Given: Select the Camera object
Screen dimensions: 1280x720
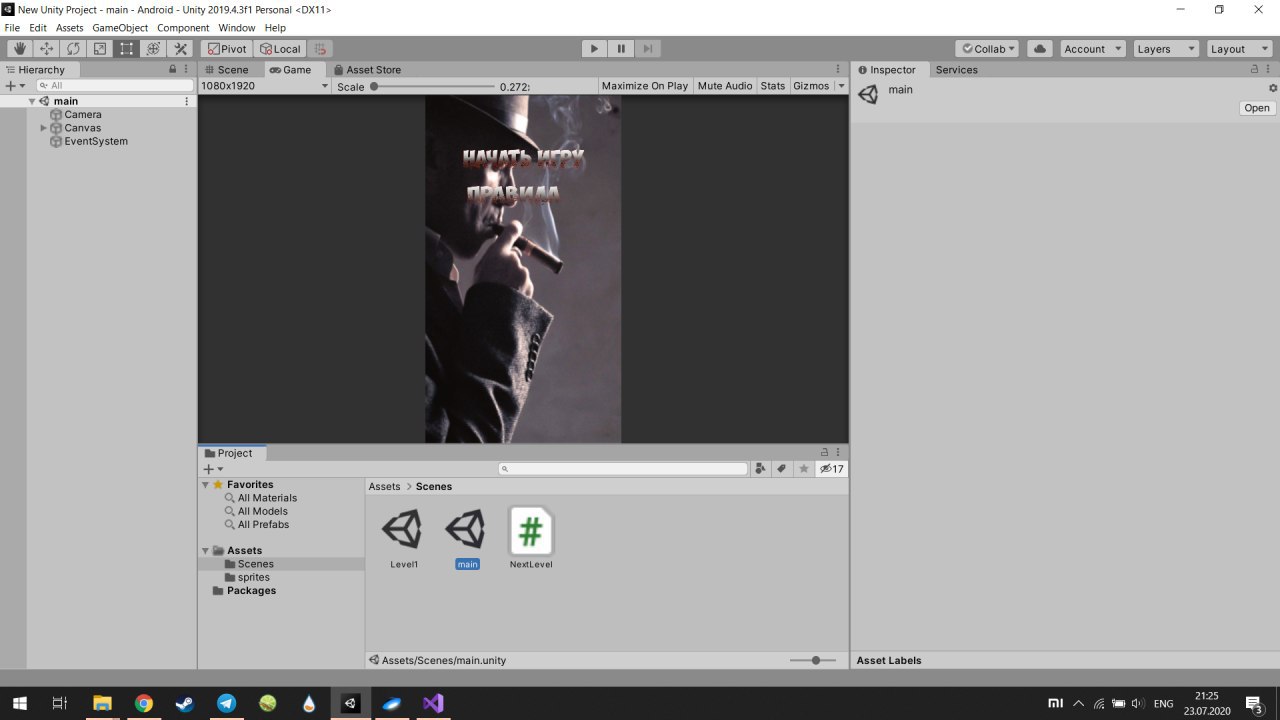Looking at the screenshot, I should pyautogui.click(x=83, y=115).
